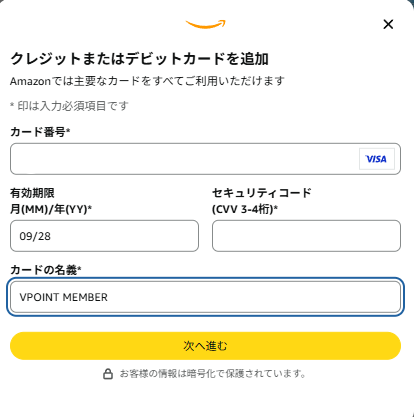Click the yellow 次へ進む button
This screenshot has width=414, height=417.
pyautogui.click(x=205, y=346)
